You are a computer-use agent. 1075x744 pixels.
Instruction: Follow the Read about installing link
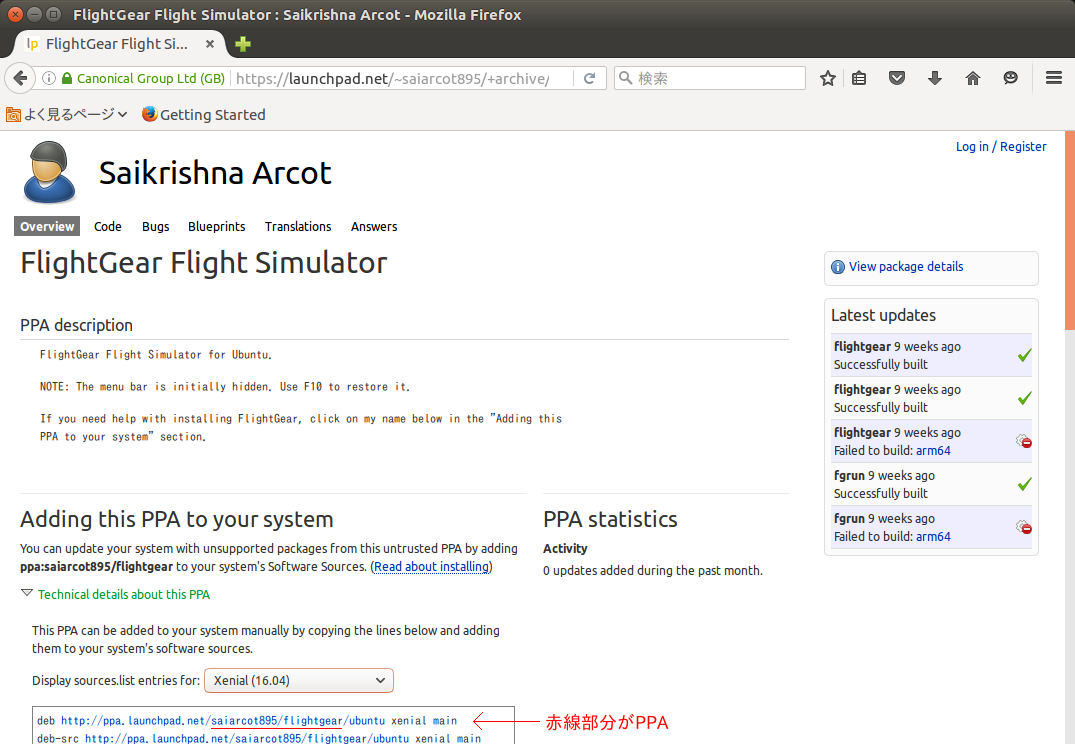(432, 566)
